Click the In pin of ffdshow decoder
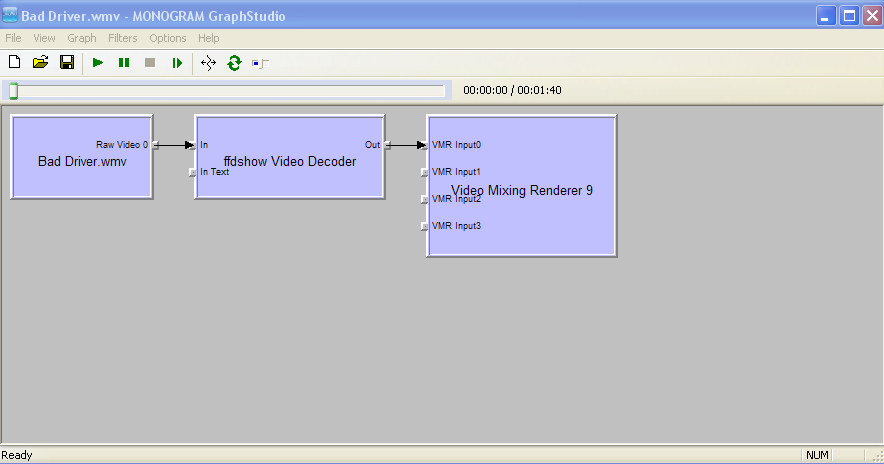 click(x=192, y=145)
